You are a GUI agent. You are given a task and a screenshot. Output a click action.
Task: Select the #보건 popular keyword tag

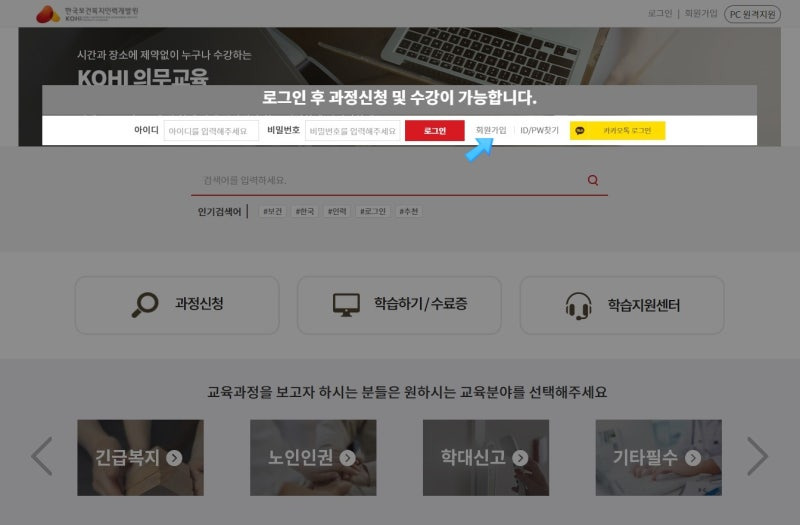pos(272,211)
